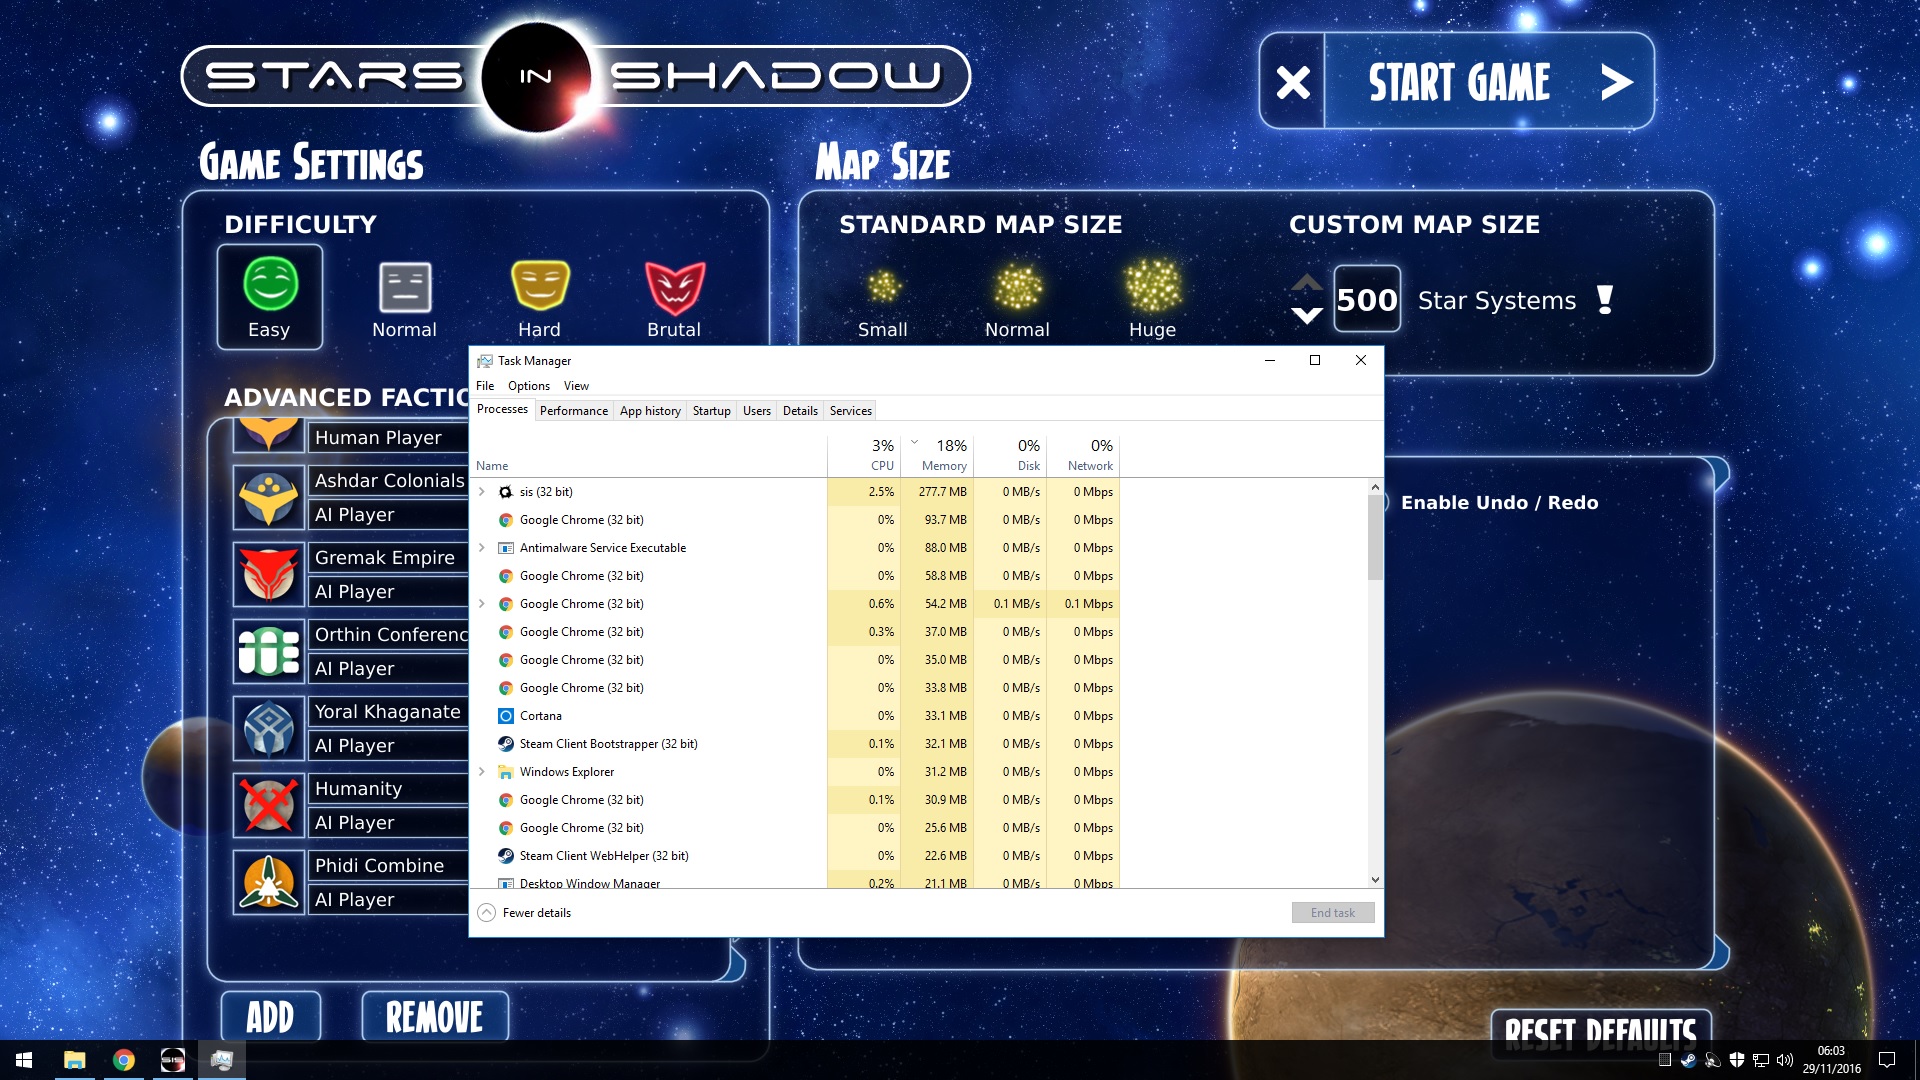Open the Options menu in Task Manager
The image size is (1920, 1080).
529,386
